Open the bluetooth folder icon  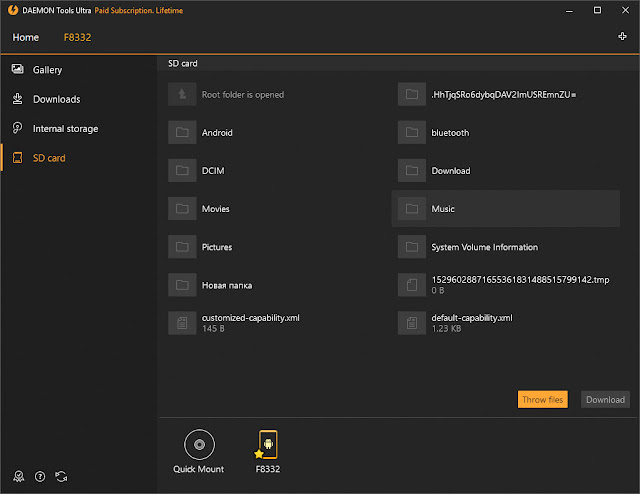(x=412, y=132)
